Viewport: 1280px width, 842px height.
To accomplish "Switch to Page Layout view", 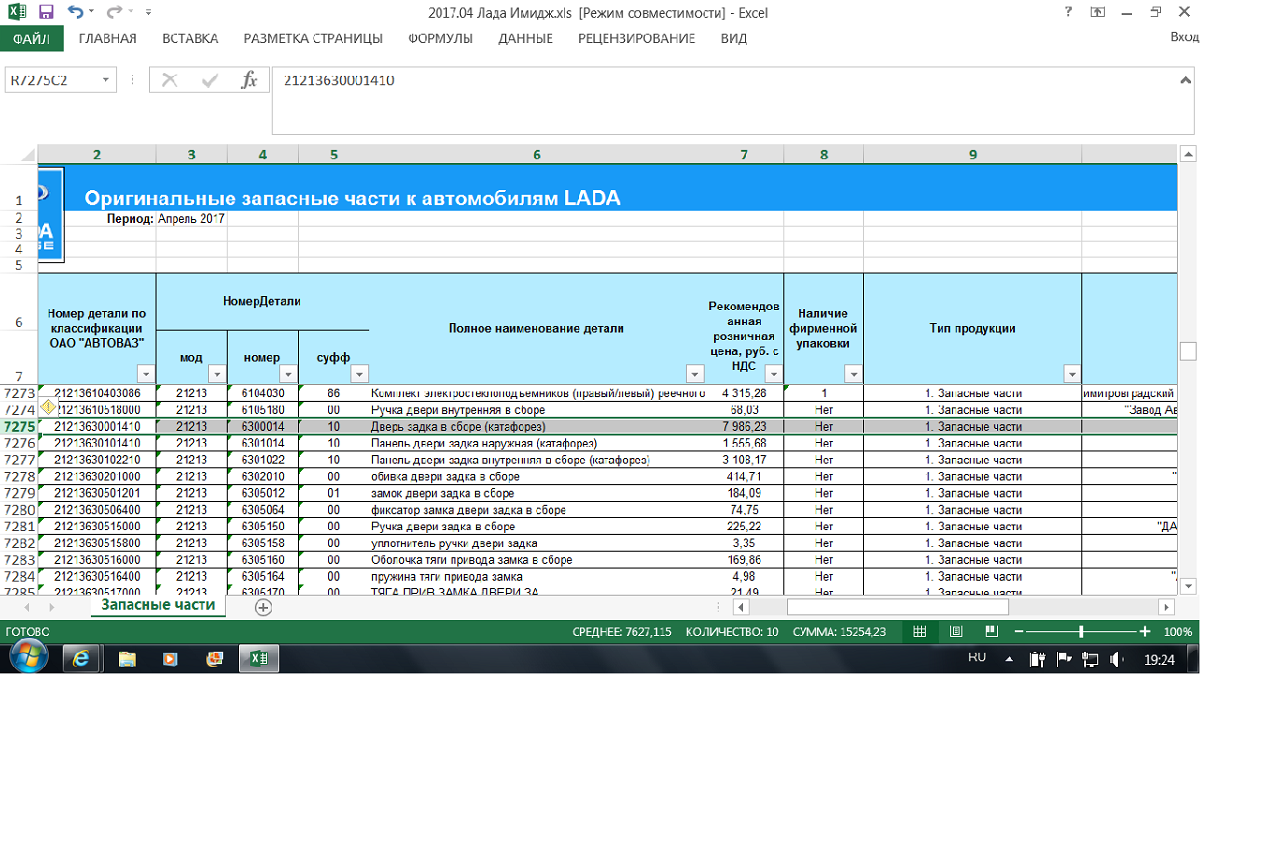I will (x=956, y=632).
